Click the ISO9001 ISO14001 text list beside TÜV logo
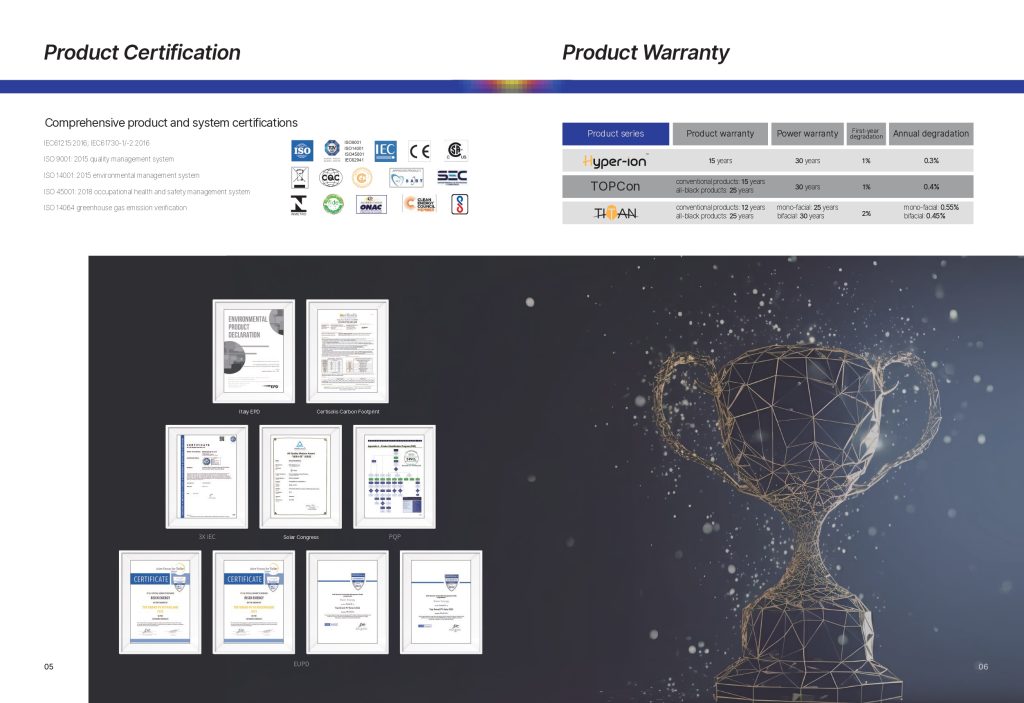The width and height of the screenshot is (1024, 703). (354, 151)
